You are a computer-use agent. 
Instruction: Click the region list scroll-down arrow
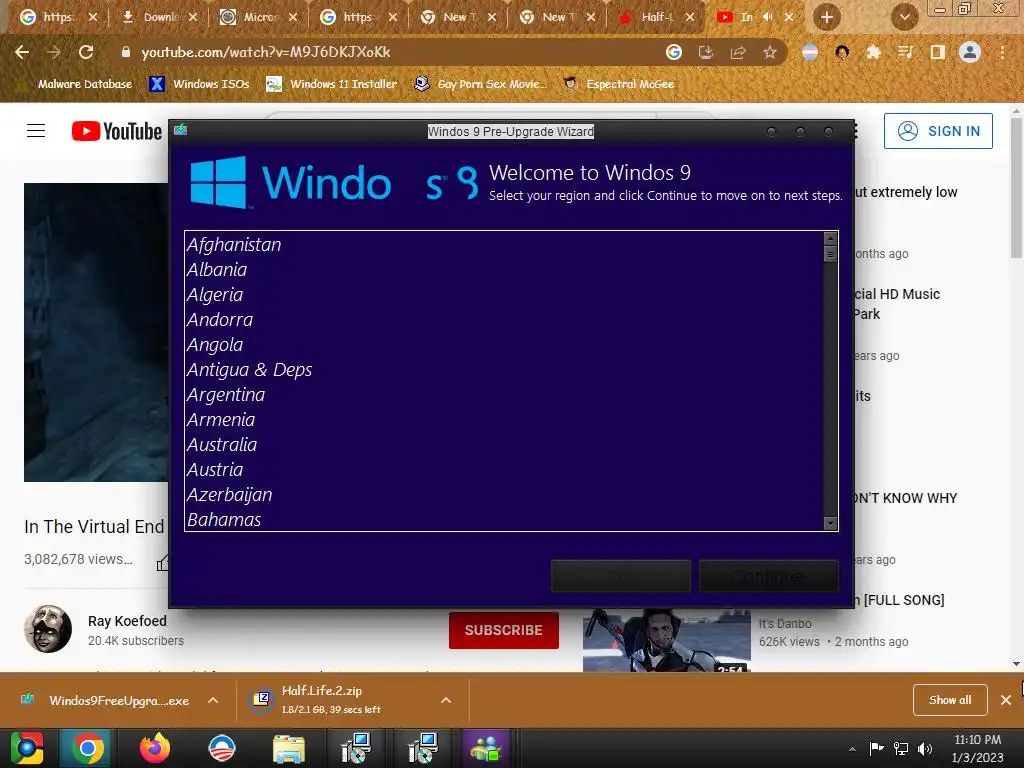(831, 523)
